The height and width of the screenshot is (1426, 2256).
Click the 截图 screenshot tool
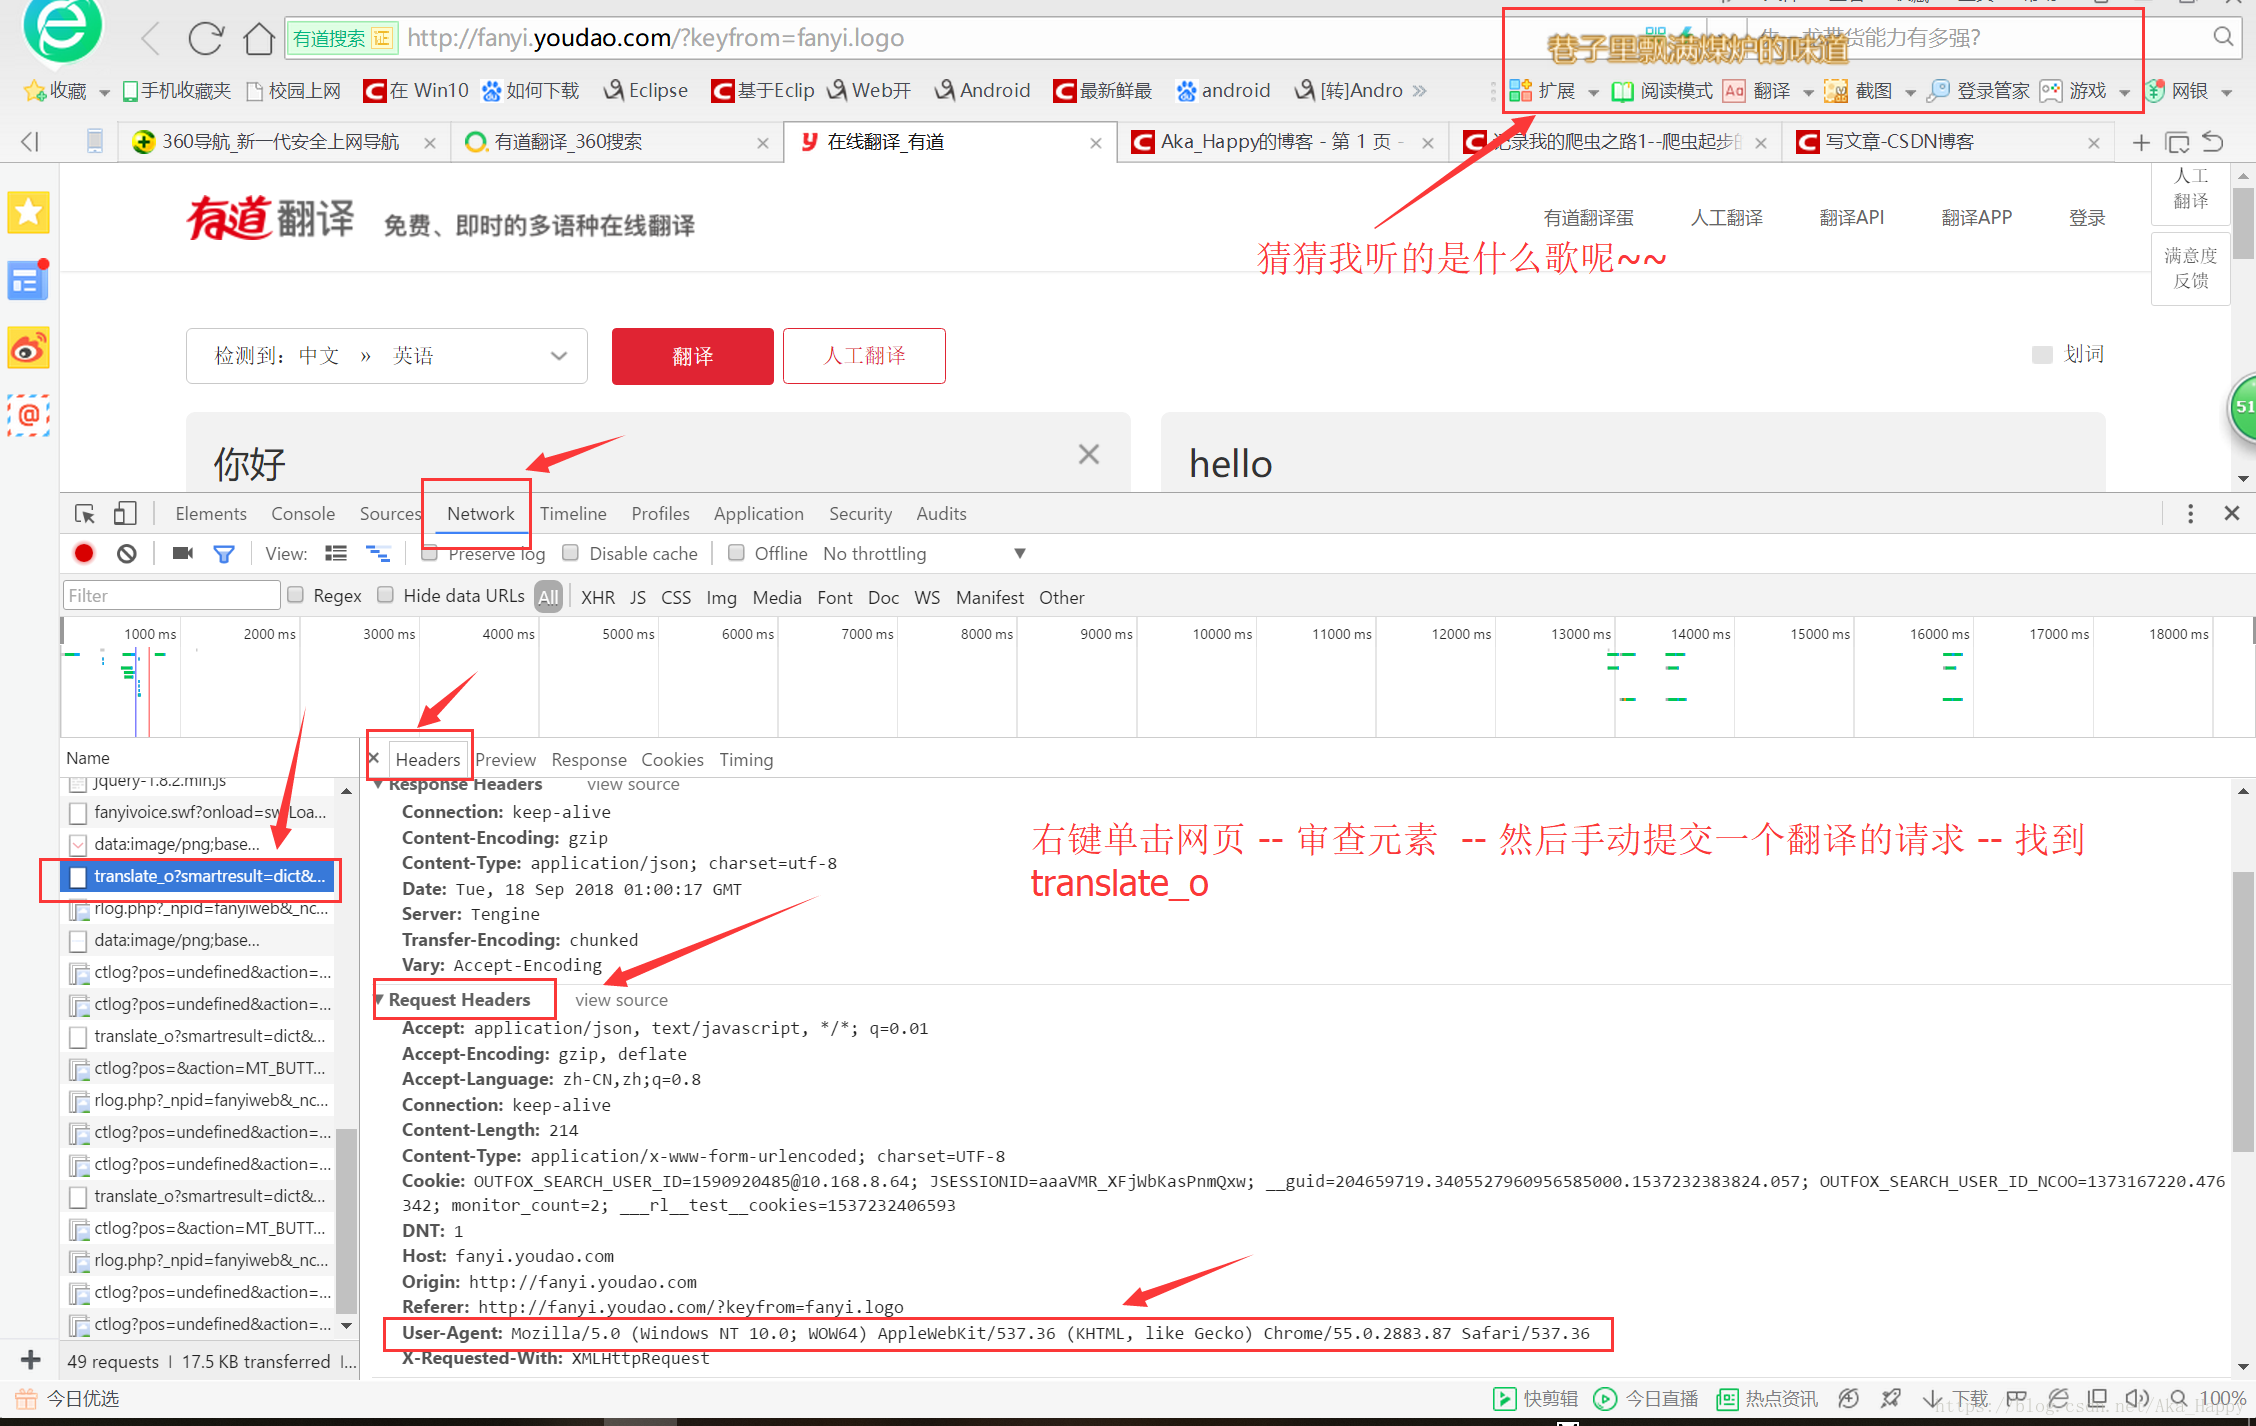(1858, 91)
